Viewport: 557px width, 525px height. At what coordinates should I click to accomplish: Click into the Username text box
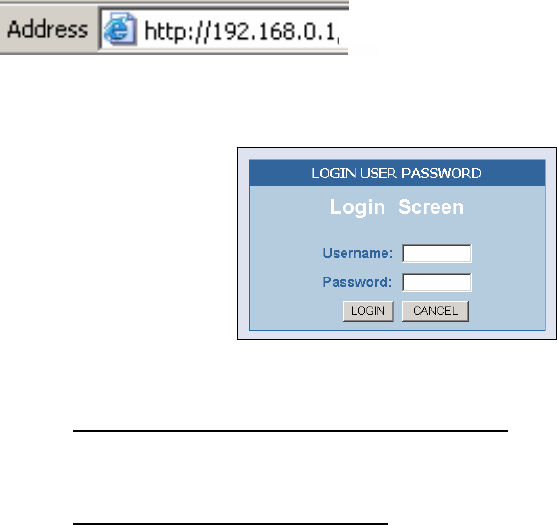pyautogui.click(x=437, y=253)
